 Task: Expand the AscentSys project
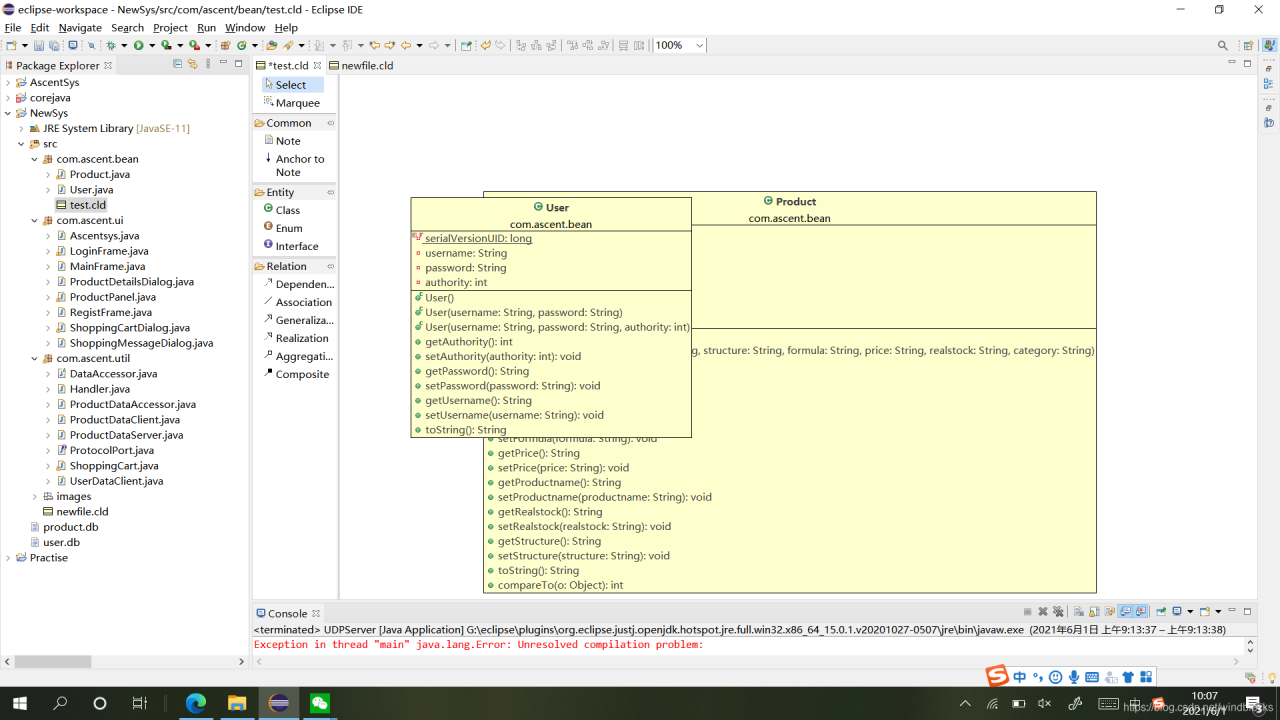[x=8, y=82]
